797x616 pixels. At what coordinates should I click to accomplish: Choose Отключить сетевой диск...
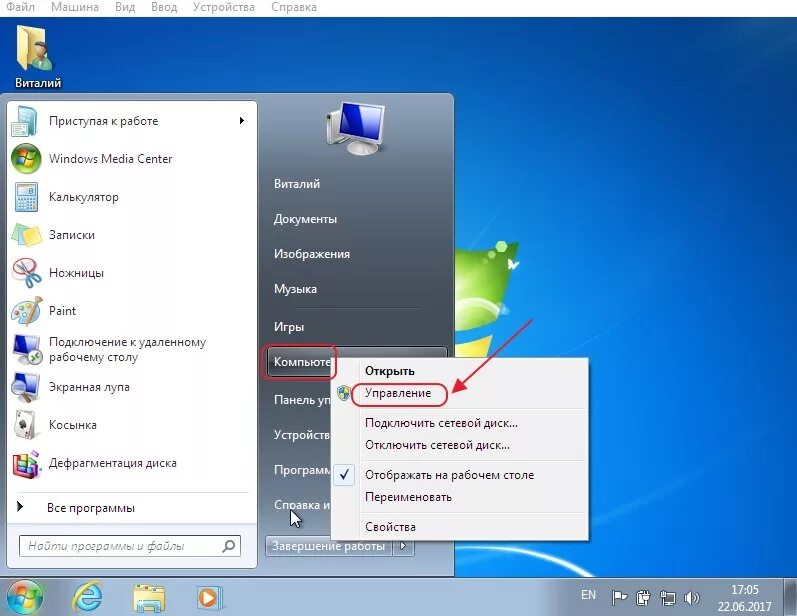[437, 445]
